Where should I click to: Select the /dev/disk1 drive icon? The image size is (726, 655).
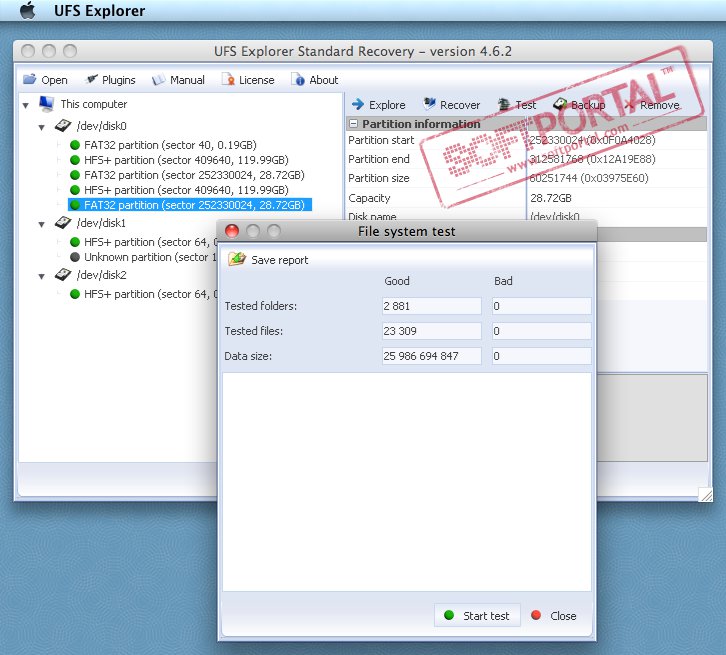click(x=63, y=223)
